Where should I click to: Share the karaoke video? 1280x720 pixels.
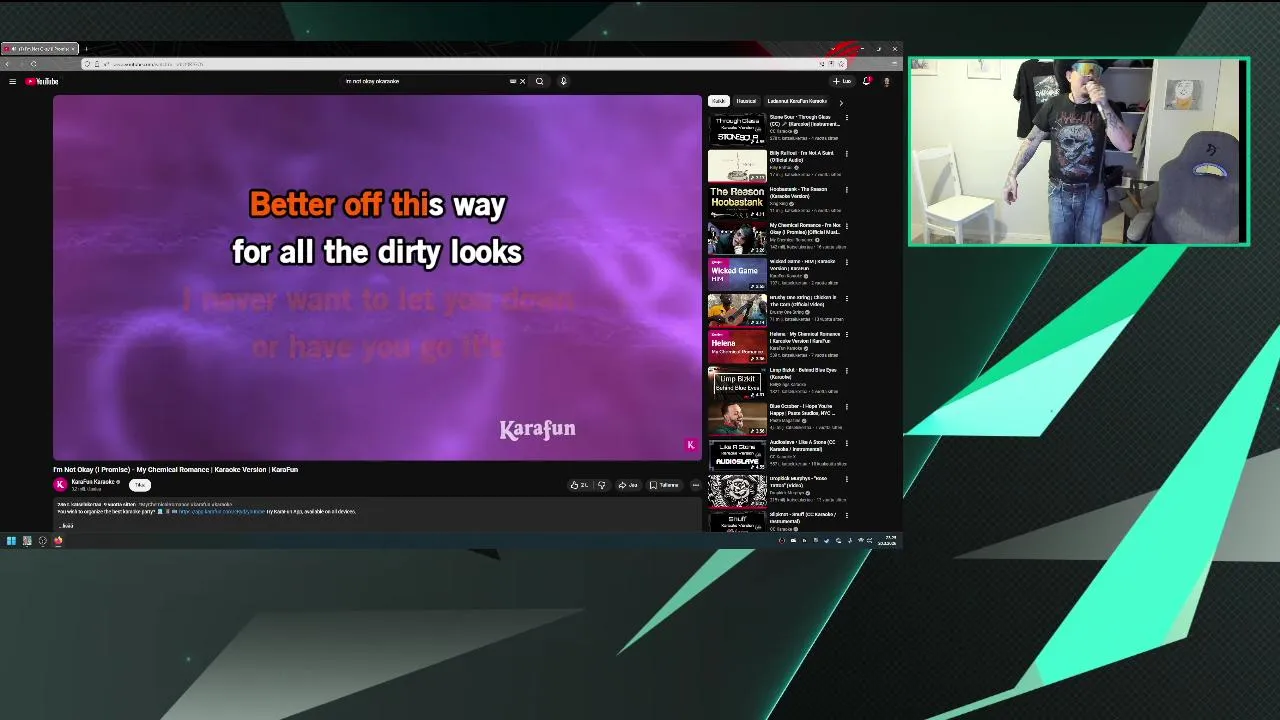tap(628, 485)
